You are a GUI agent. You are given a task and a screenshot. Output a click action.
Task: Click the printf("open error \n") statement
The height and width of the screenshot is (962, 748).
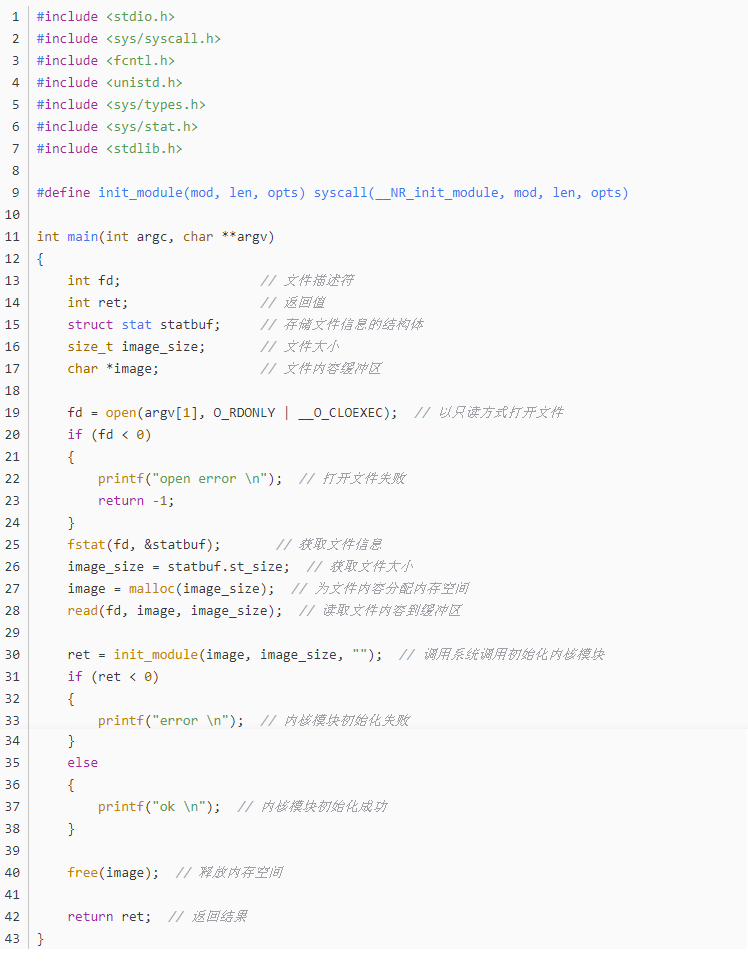[x=190, y=479]
